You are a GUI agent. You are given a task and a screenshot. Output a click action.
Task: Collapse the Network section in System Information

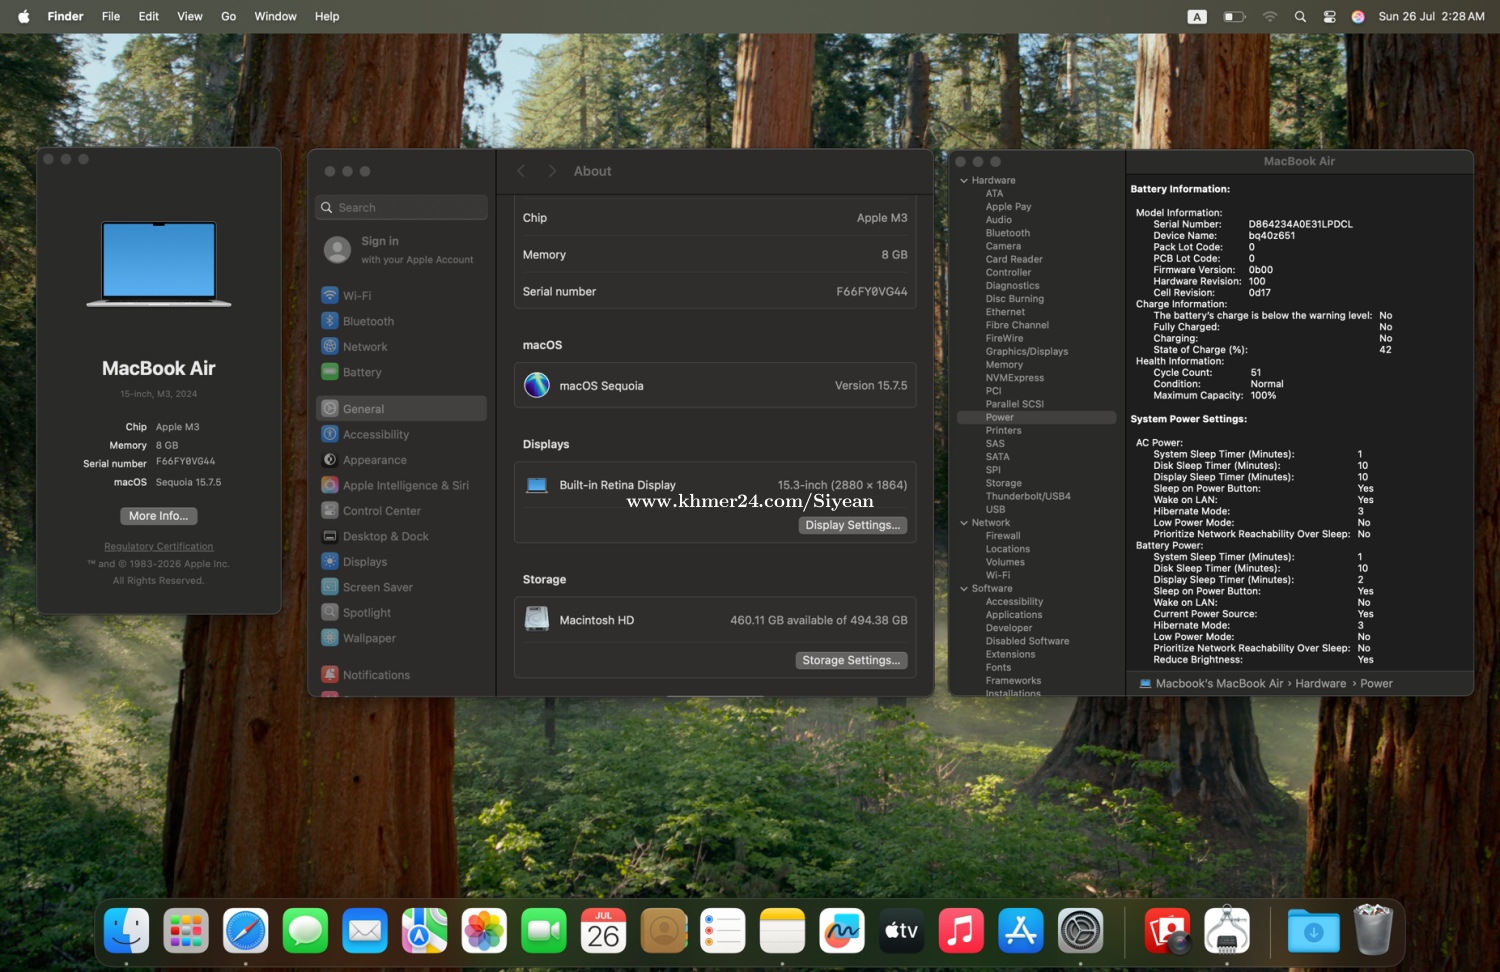pyautogui.click(x=964, y=523)
